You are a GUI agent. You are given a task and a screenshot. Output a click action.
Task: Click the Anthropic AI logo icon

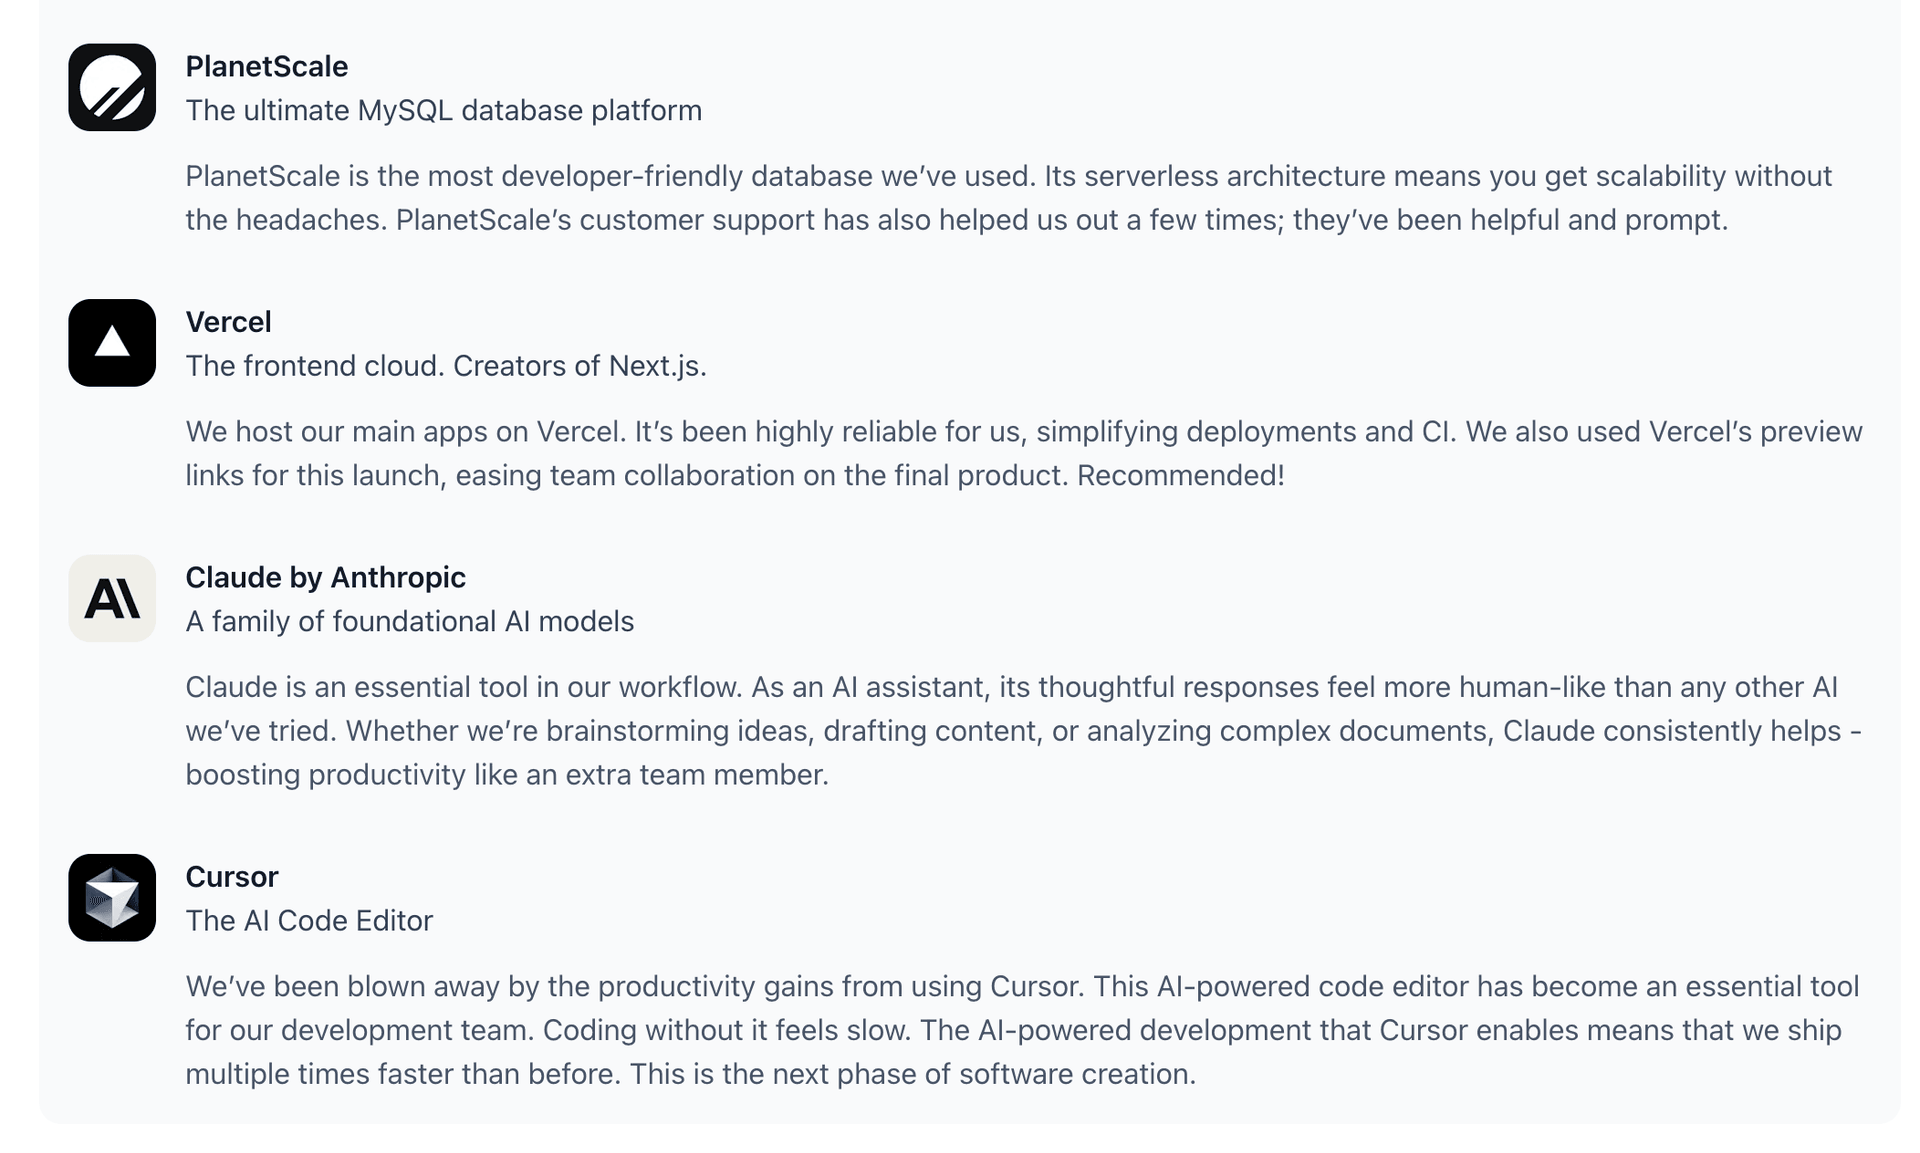click(x=112, y=598)
